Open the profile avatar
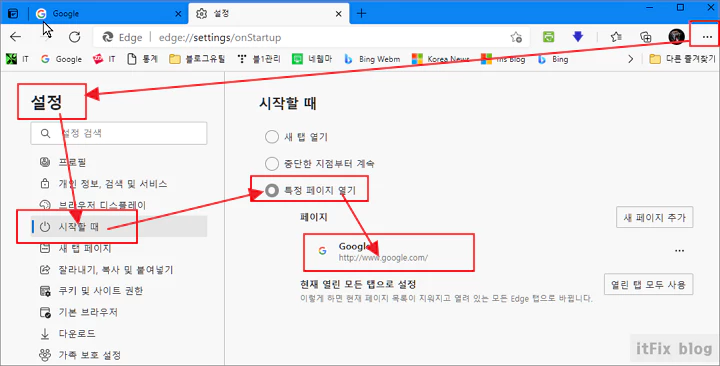This screenshot has width=720, height=366. tap(676, 37)
